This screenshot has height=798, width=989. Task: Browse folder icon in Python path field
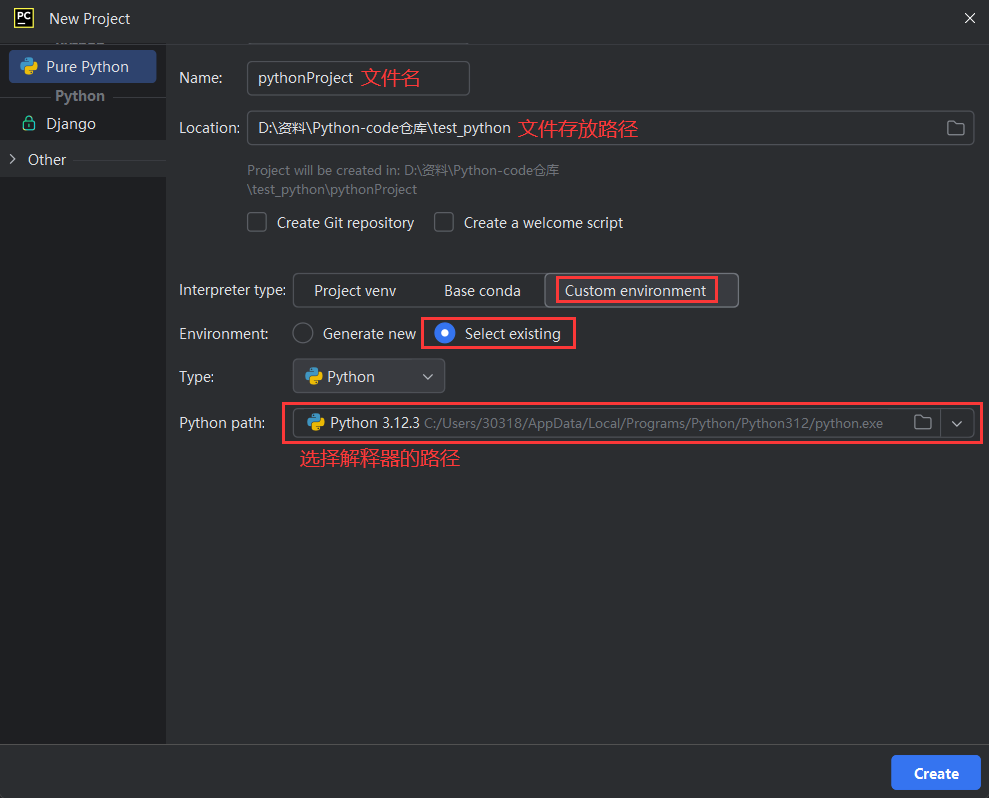point(922,423)
